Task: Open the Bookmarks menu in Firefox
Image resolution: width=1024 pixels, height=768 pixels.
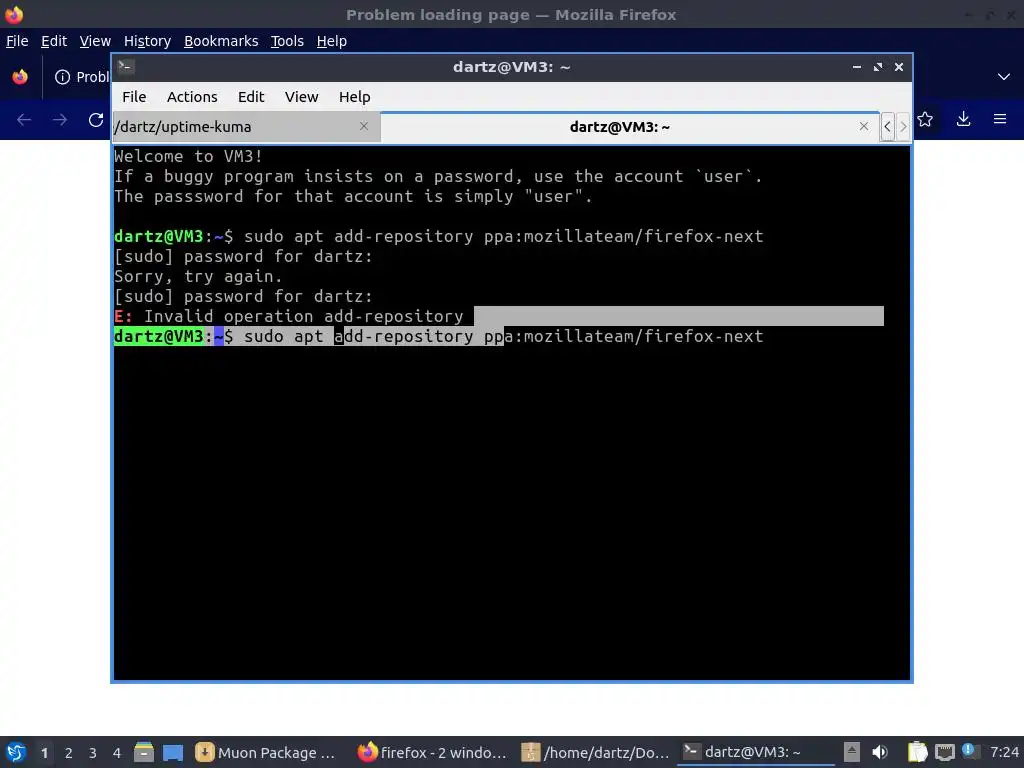Action: click(x=221, y=41)
